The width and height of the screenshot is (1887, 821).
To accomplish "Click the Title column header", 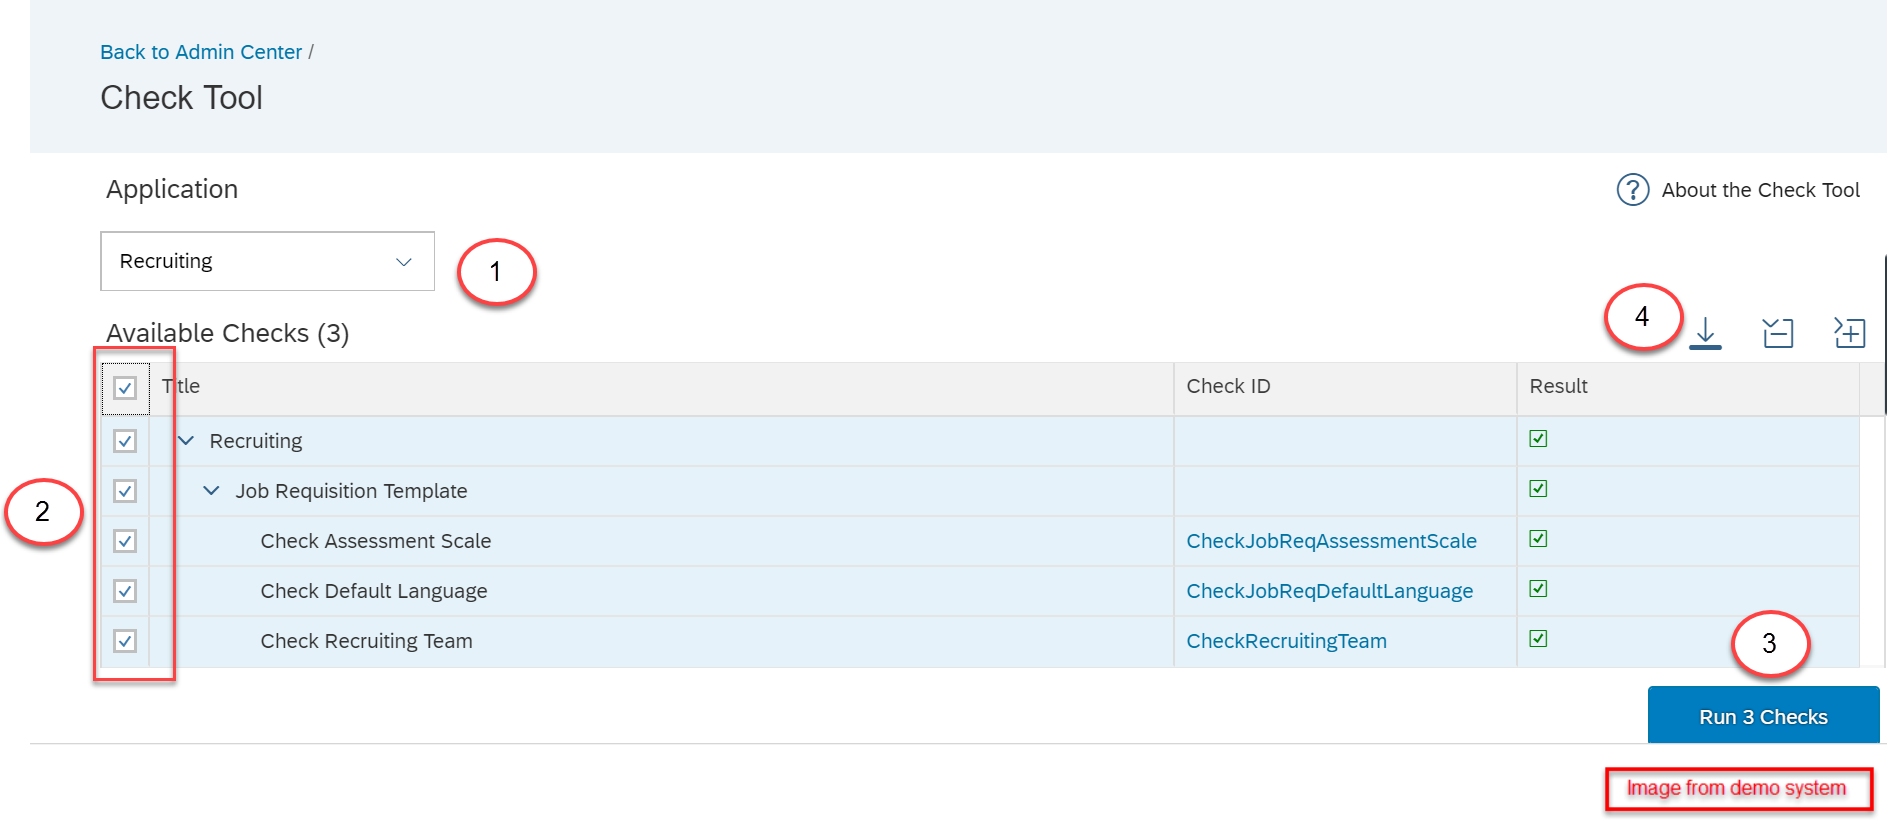I will click(181, 386).
